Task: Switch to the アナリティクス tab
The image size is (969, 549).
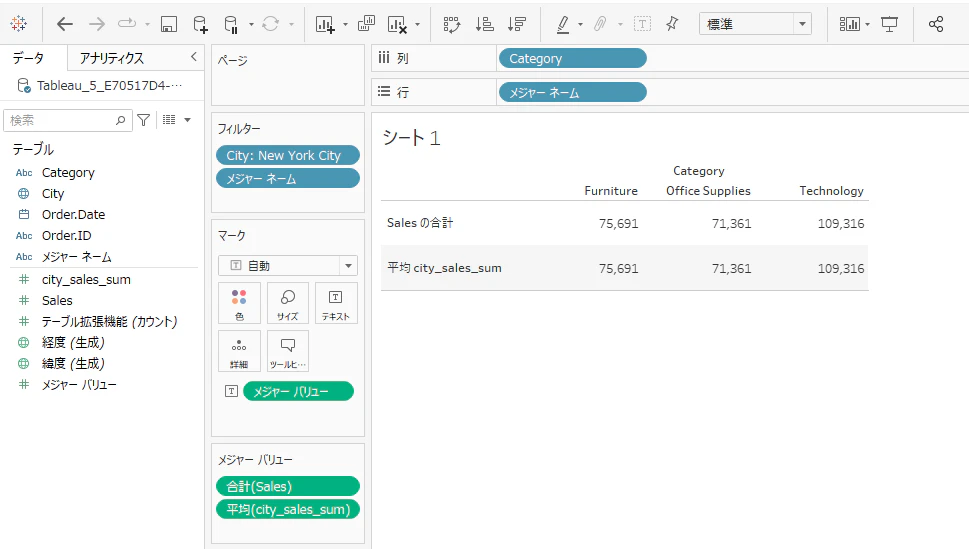Action: [x=112, y=58]
